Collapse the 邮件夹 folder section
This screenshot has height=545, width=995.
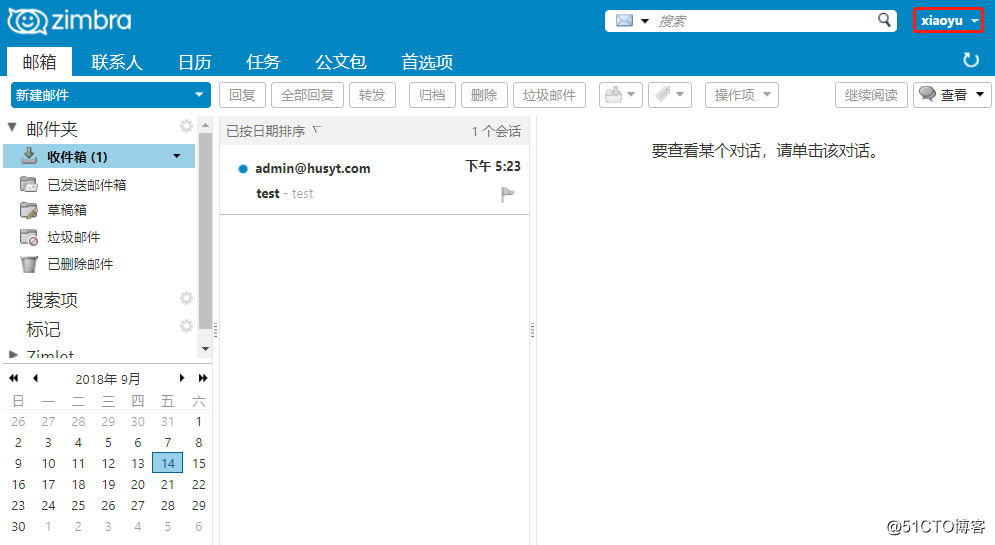(x=12, y=128)
